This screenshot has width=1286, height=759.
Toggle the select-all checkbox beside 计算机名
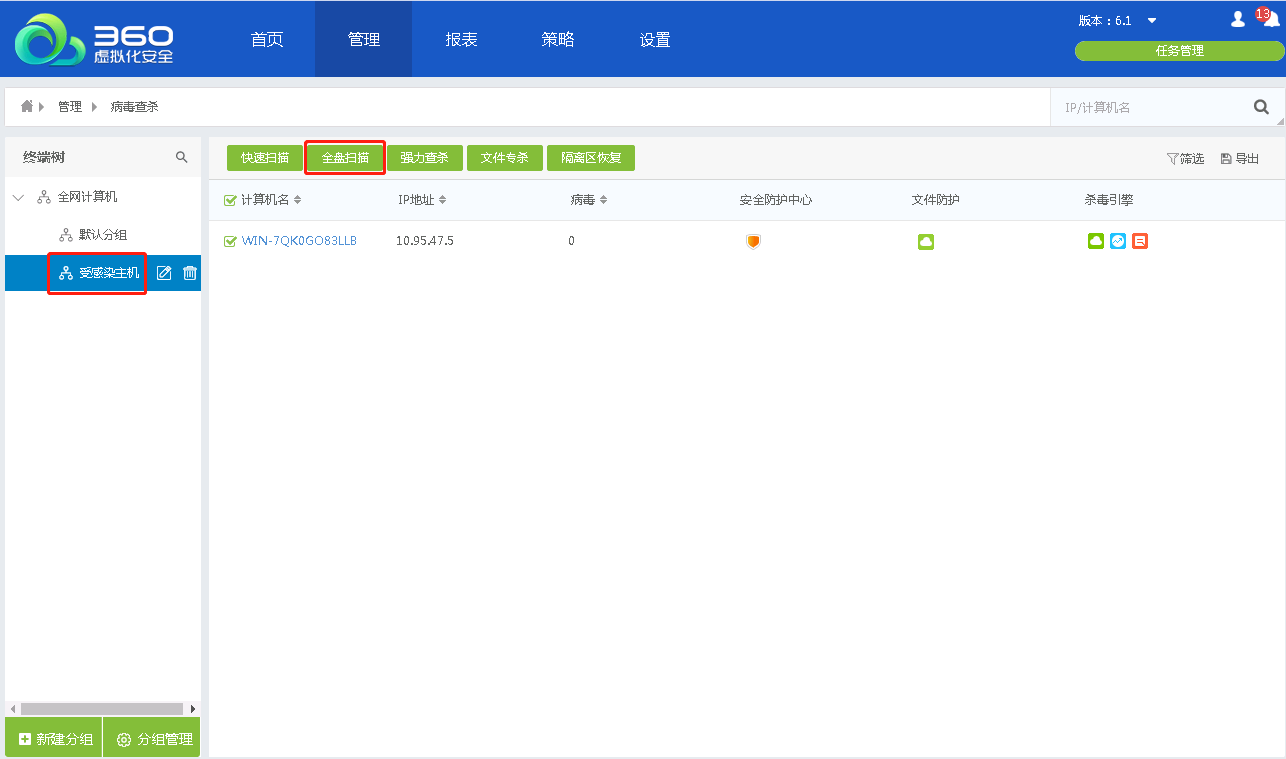point(230,200)
